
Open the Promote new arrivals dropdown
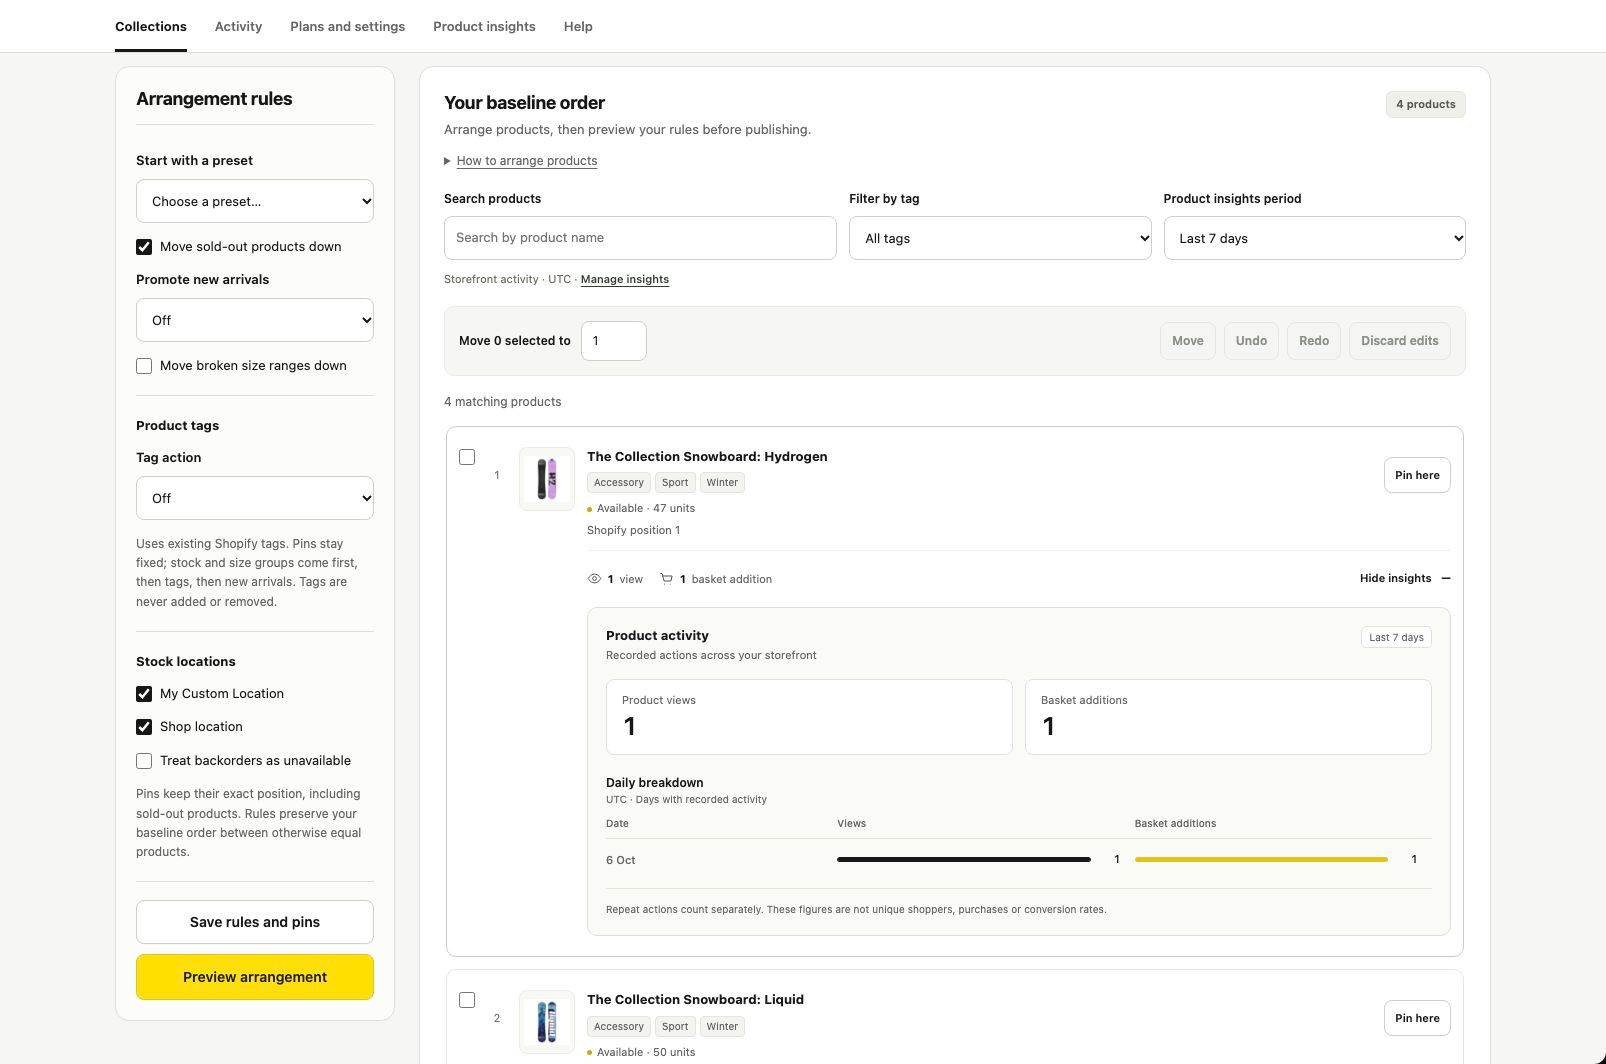255,320
